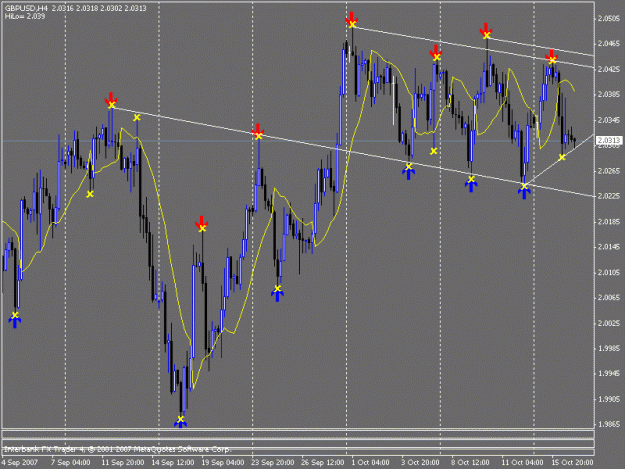Click the 2.0225 price axis label

[x=609, y=196]
